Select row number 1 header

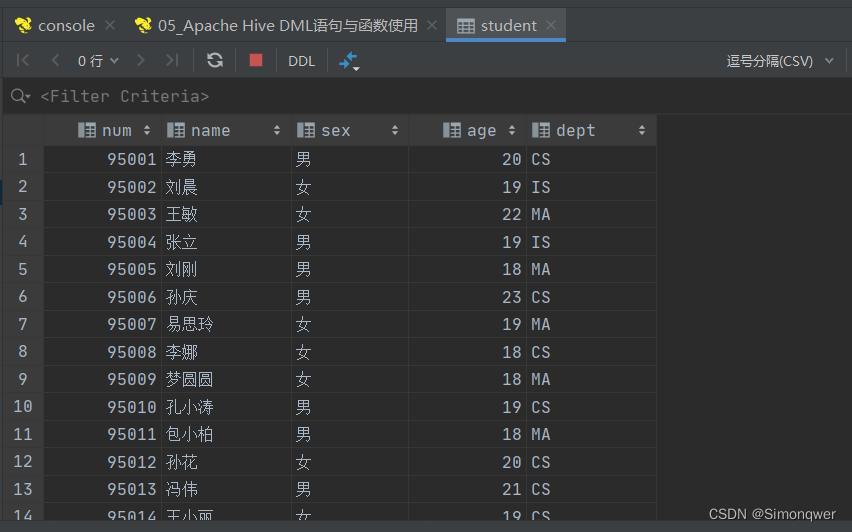23,159
